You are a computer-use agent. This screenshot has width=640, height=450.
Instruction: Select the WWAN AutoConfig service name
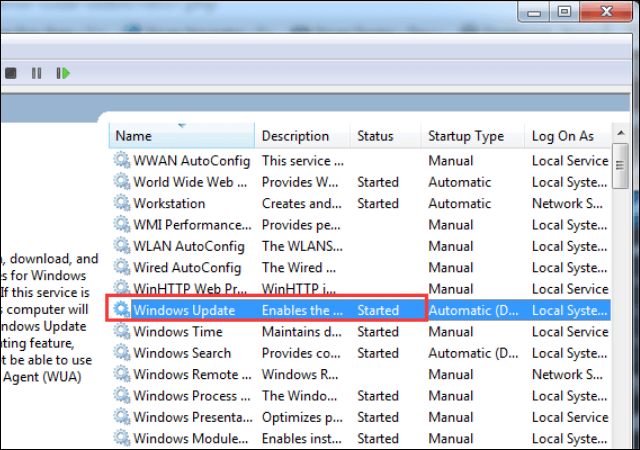click(x=191, y=160)
